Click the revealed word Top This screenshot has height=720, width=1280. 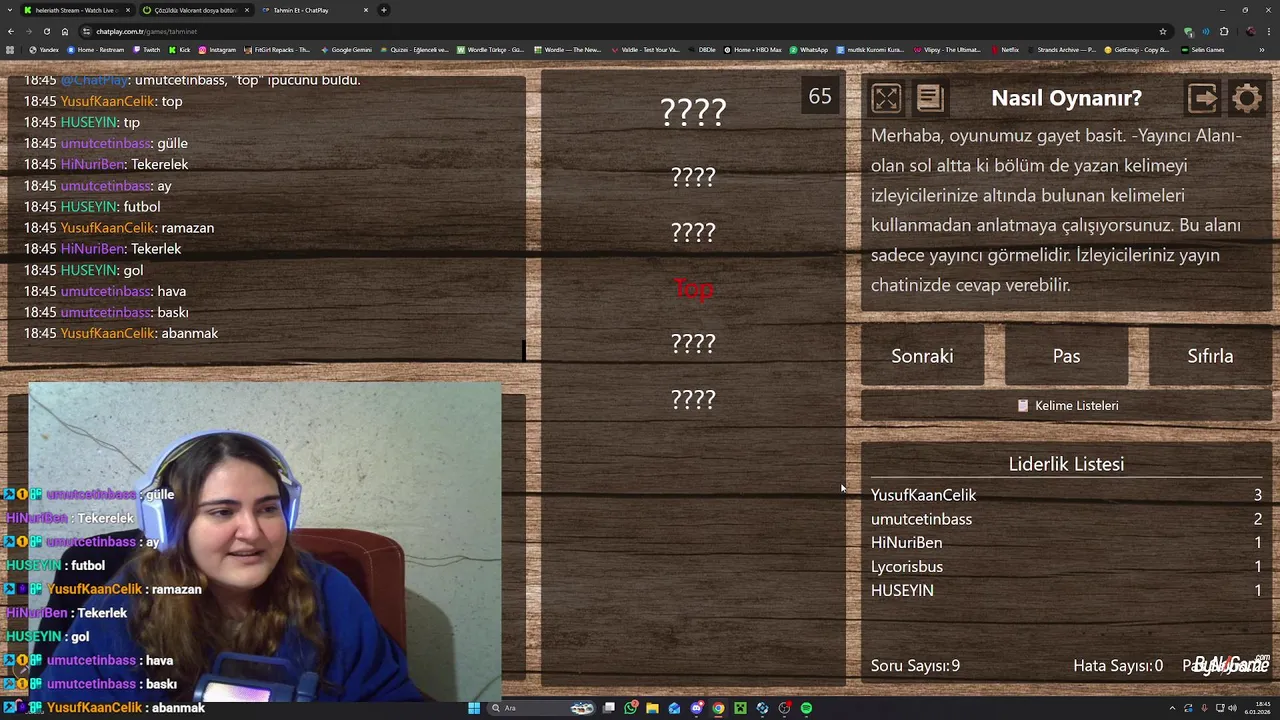click(693, 289)
